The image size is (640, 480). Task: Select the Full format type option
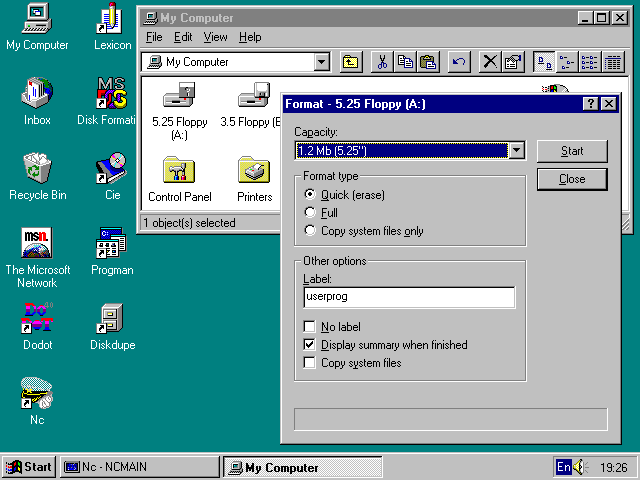[x=310, y=213]
